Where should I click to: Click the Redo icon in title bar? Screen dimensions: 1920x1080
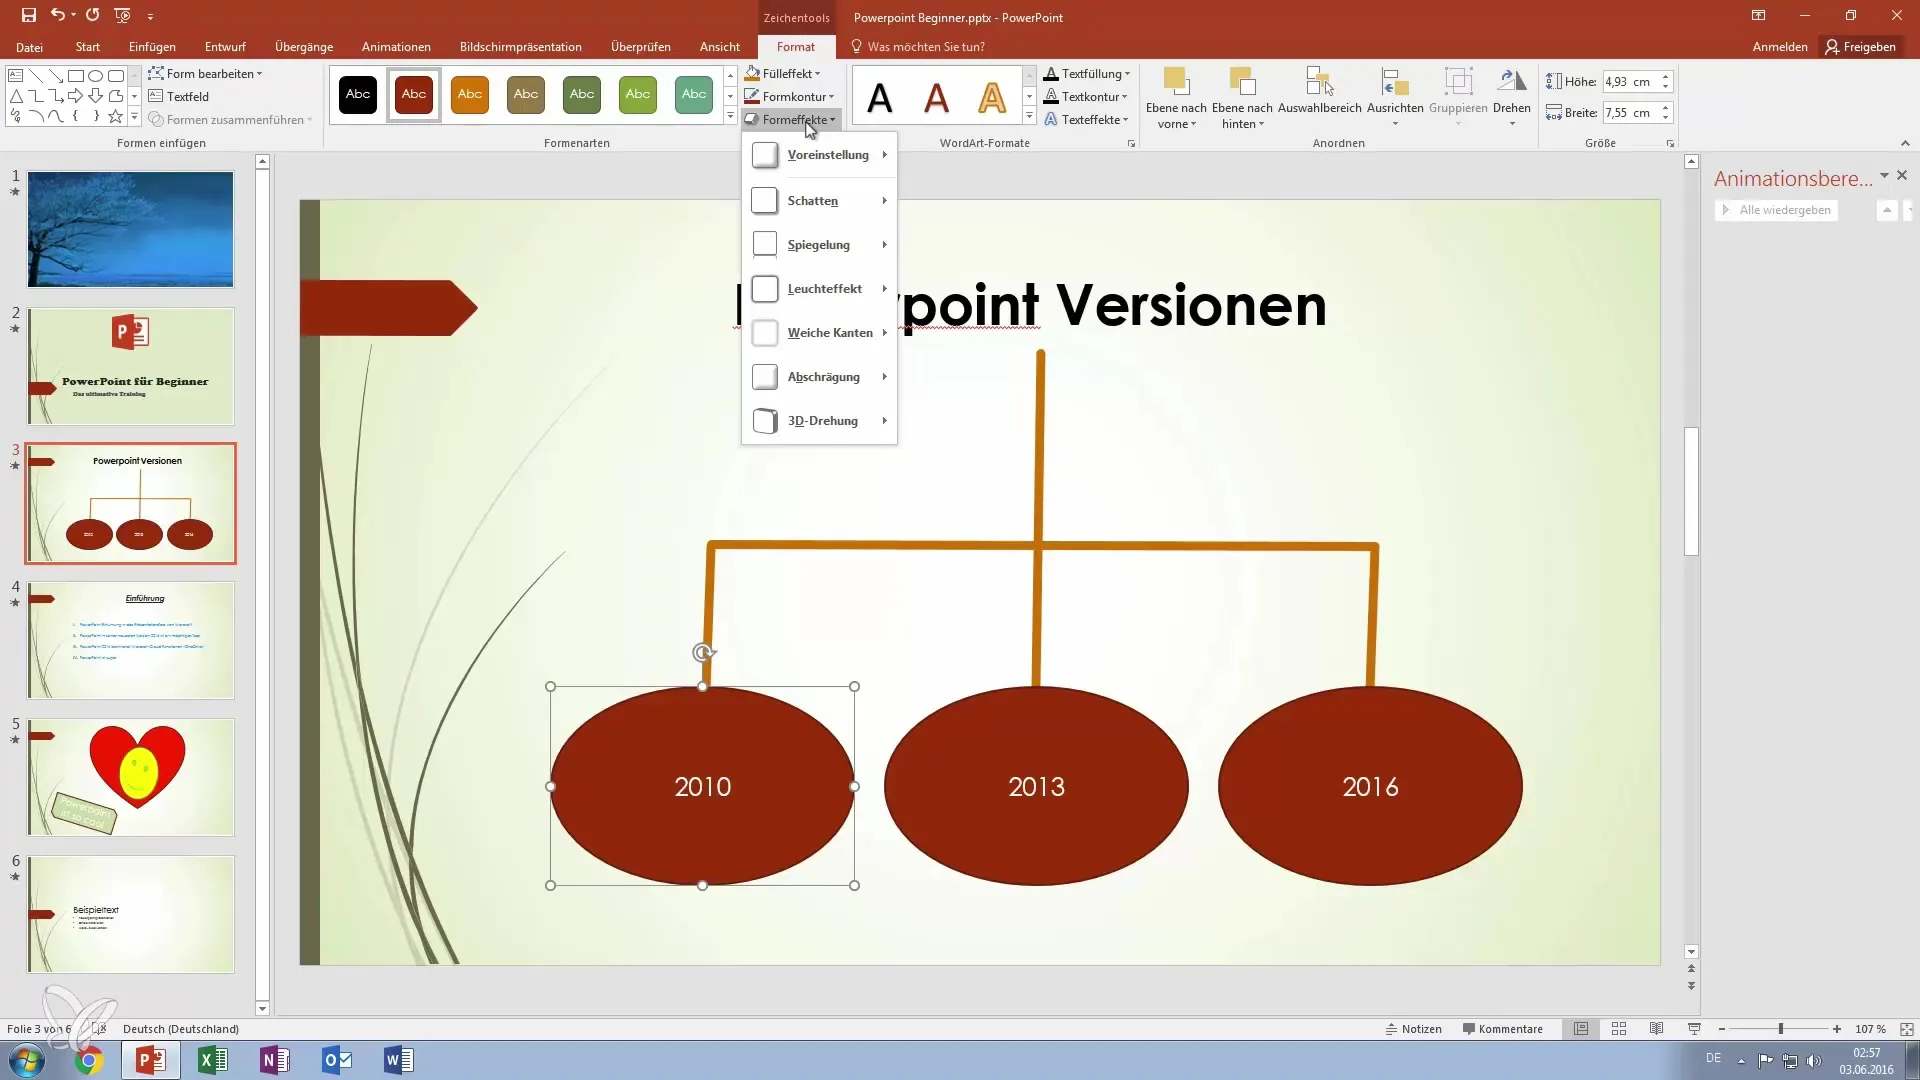[92, 15]
